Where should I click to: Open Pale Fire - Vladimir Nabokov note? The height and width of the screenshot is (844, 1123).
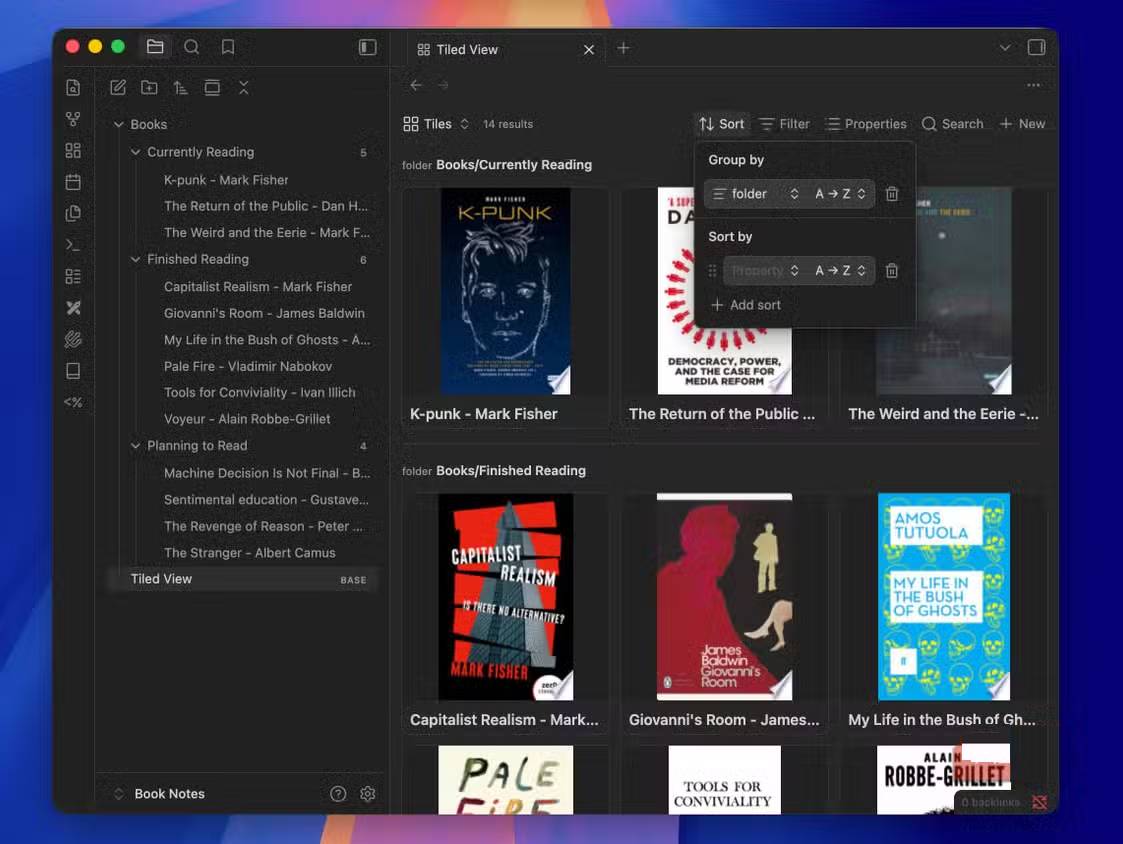(247, 366)
